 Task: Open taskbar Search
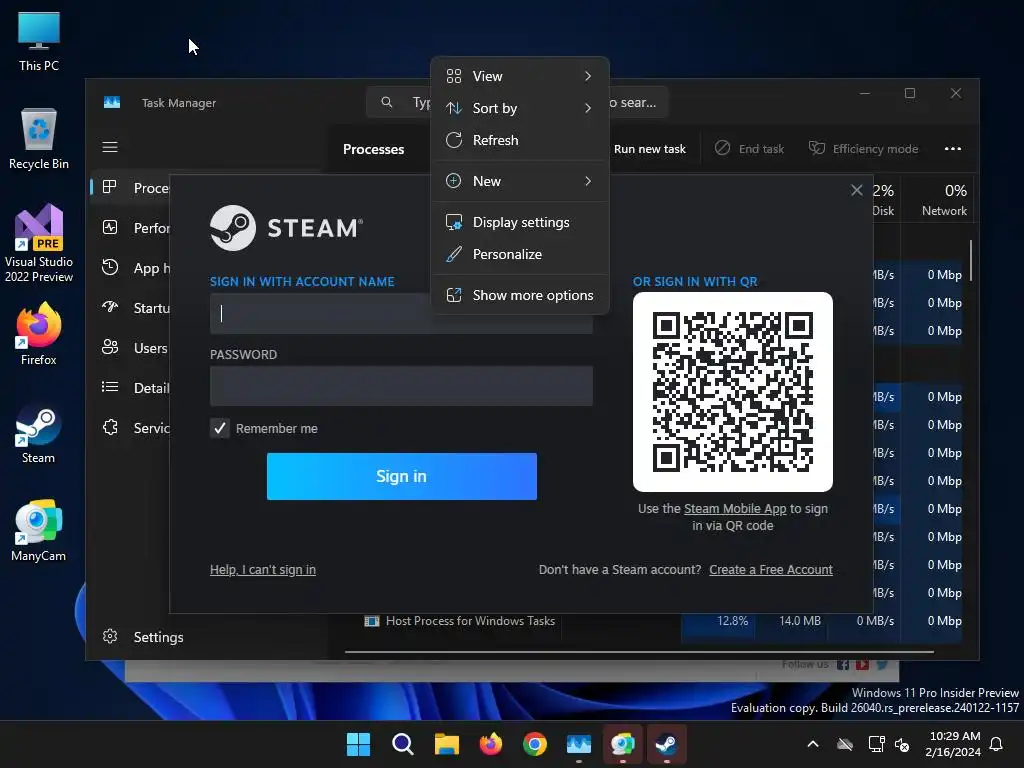pos(402,744)
